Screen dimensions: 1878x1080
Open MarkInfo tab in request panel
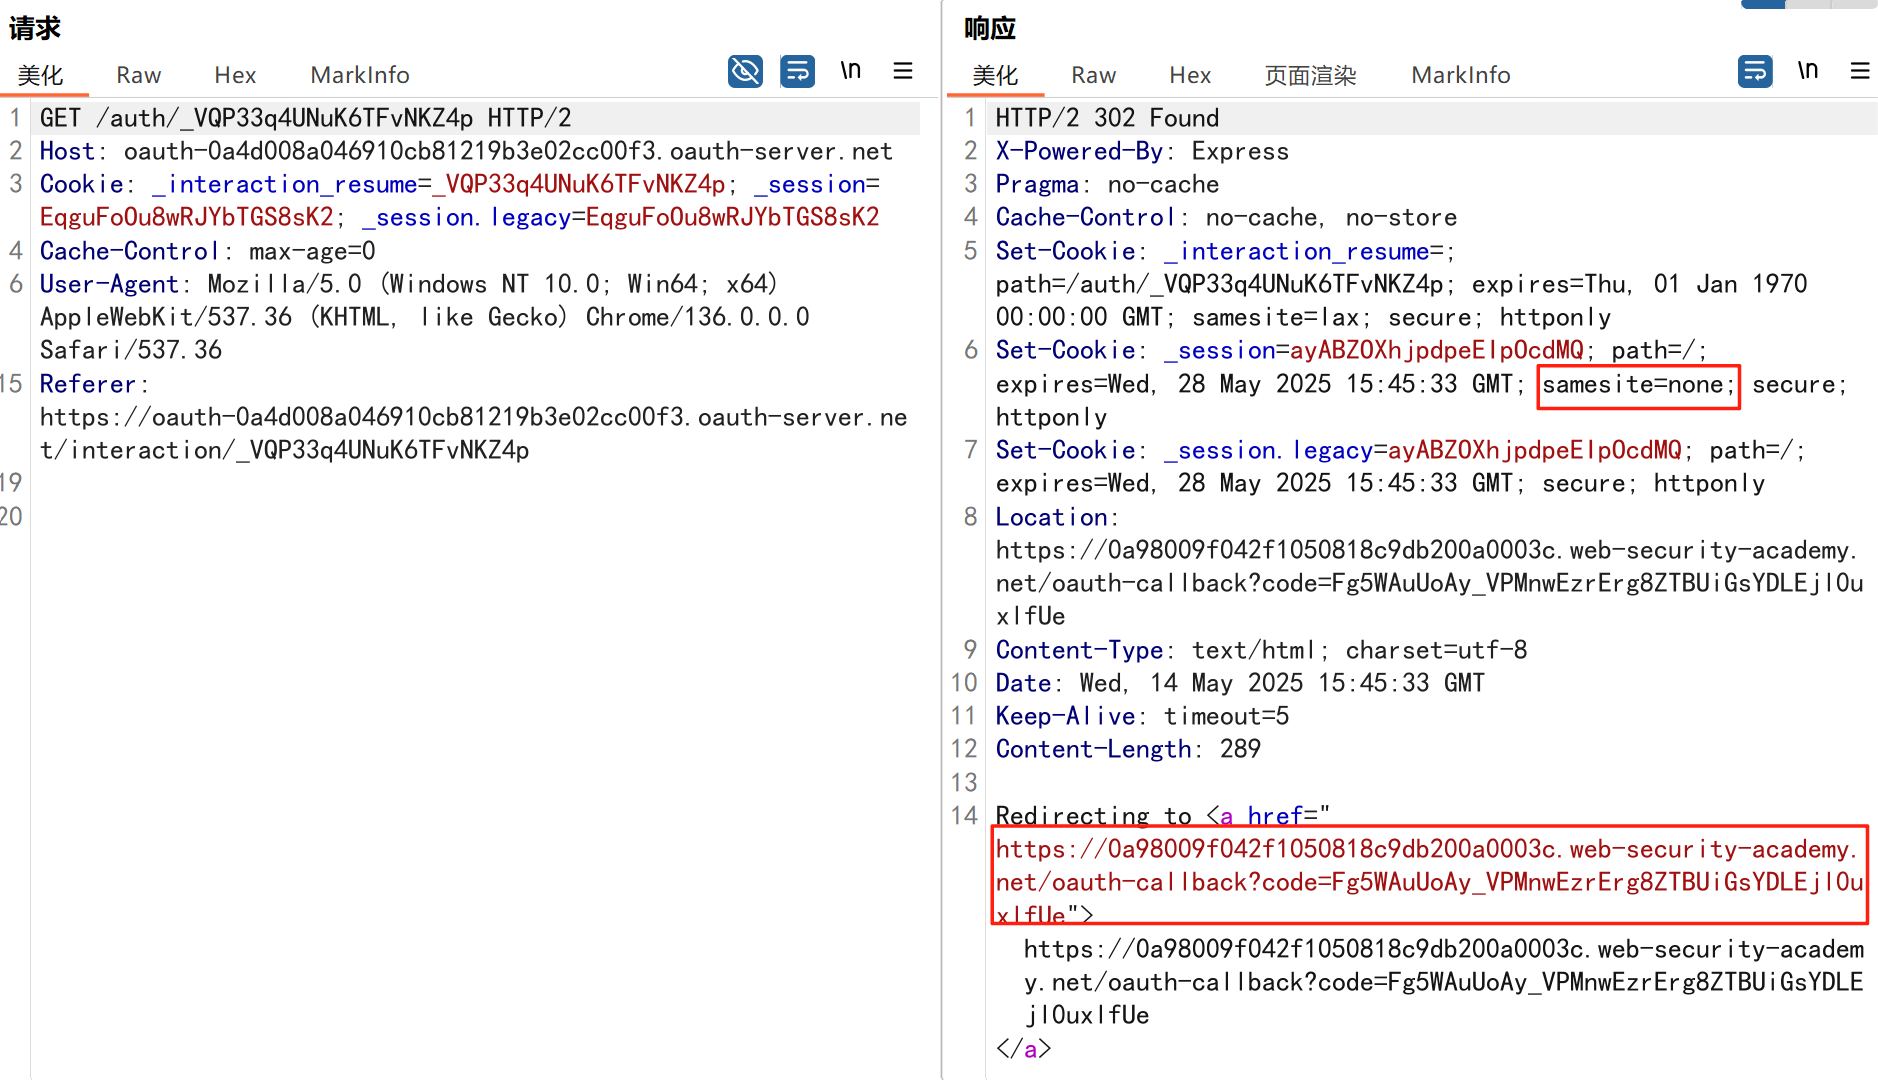tap(360, 75)
